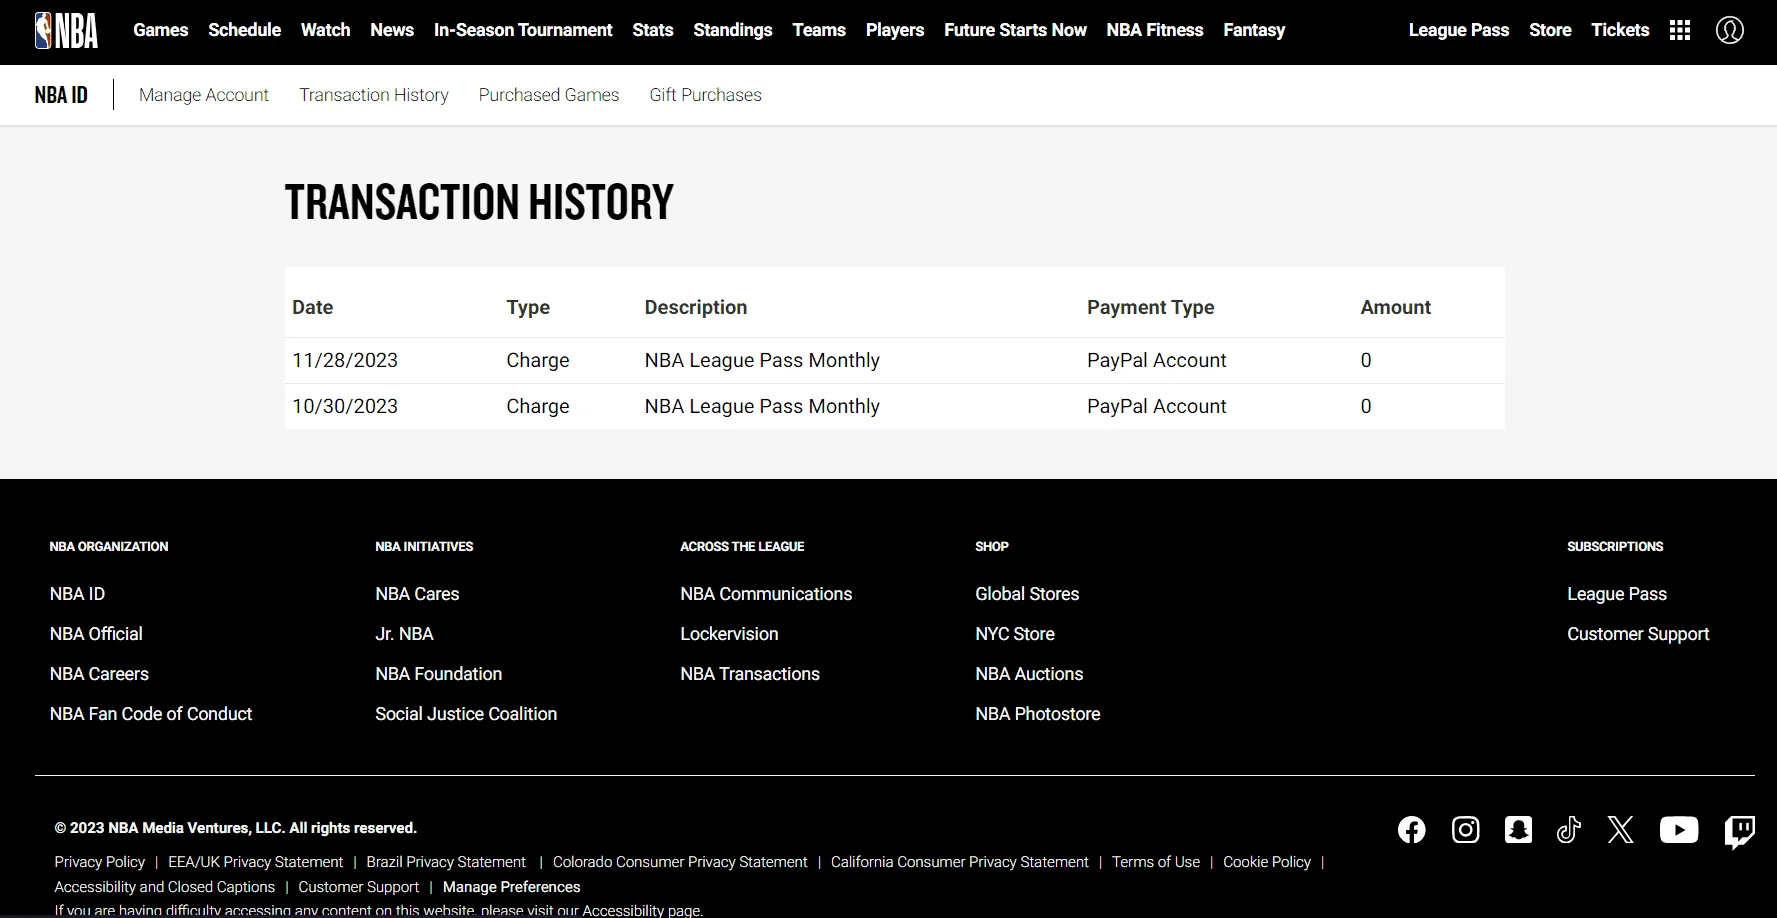The image size is (1777, 918).
Task: Open the NBA Twitch icon
Action: click(1740, 832)
